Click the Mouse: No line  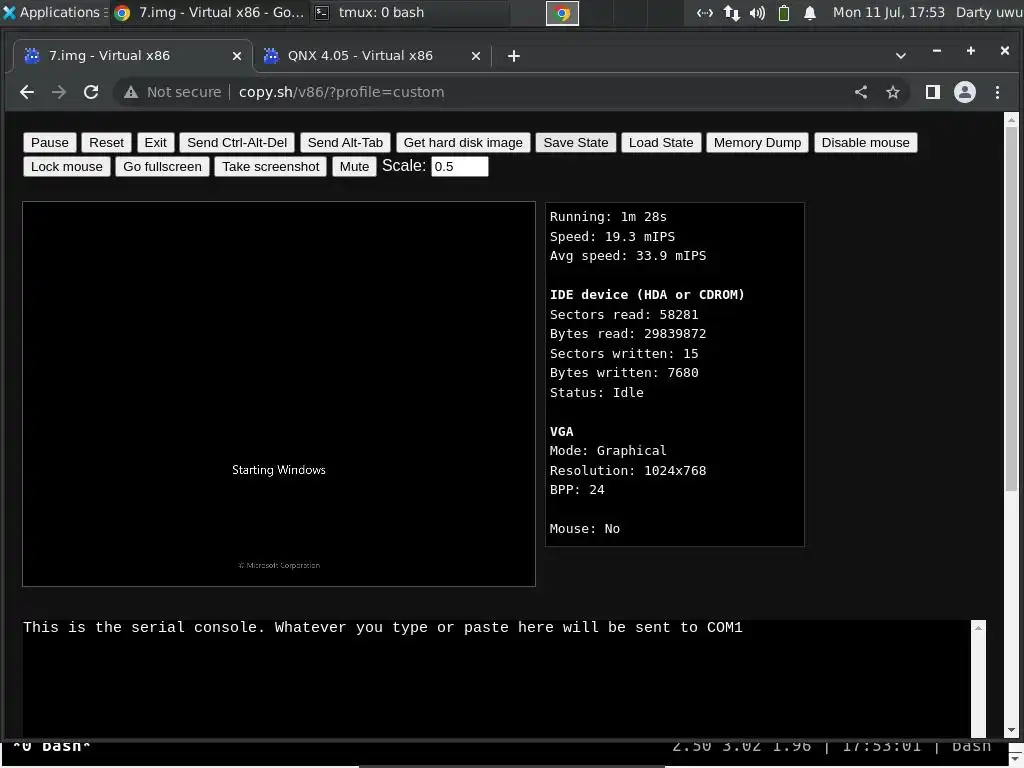585,529
